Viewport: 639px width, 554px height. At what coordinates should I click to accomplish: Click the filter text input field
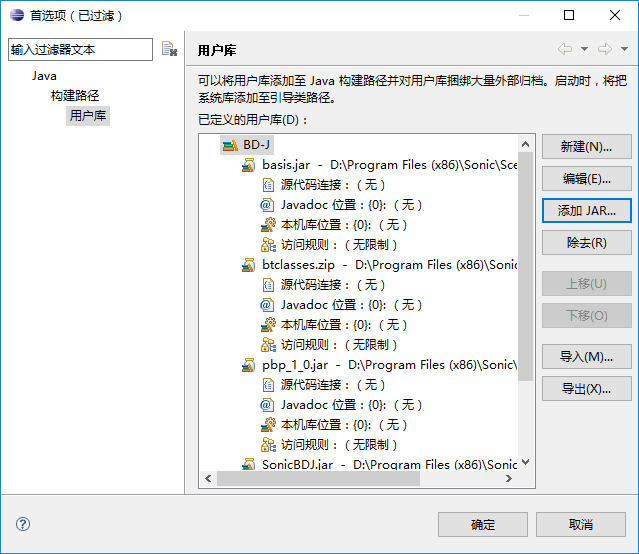tap(80, 50)
